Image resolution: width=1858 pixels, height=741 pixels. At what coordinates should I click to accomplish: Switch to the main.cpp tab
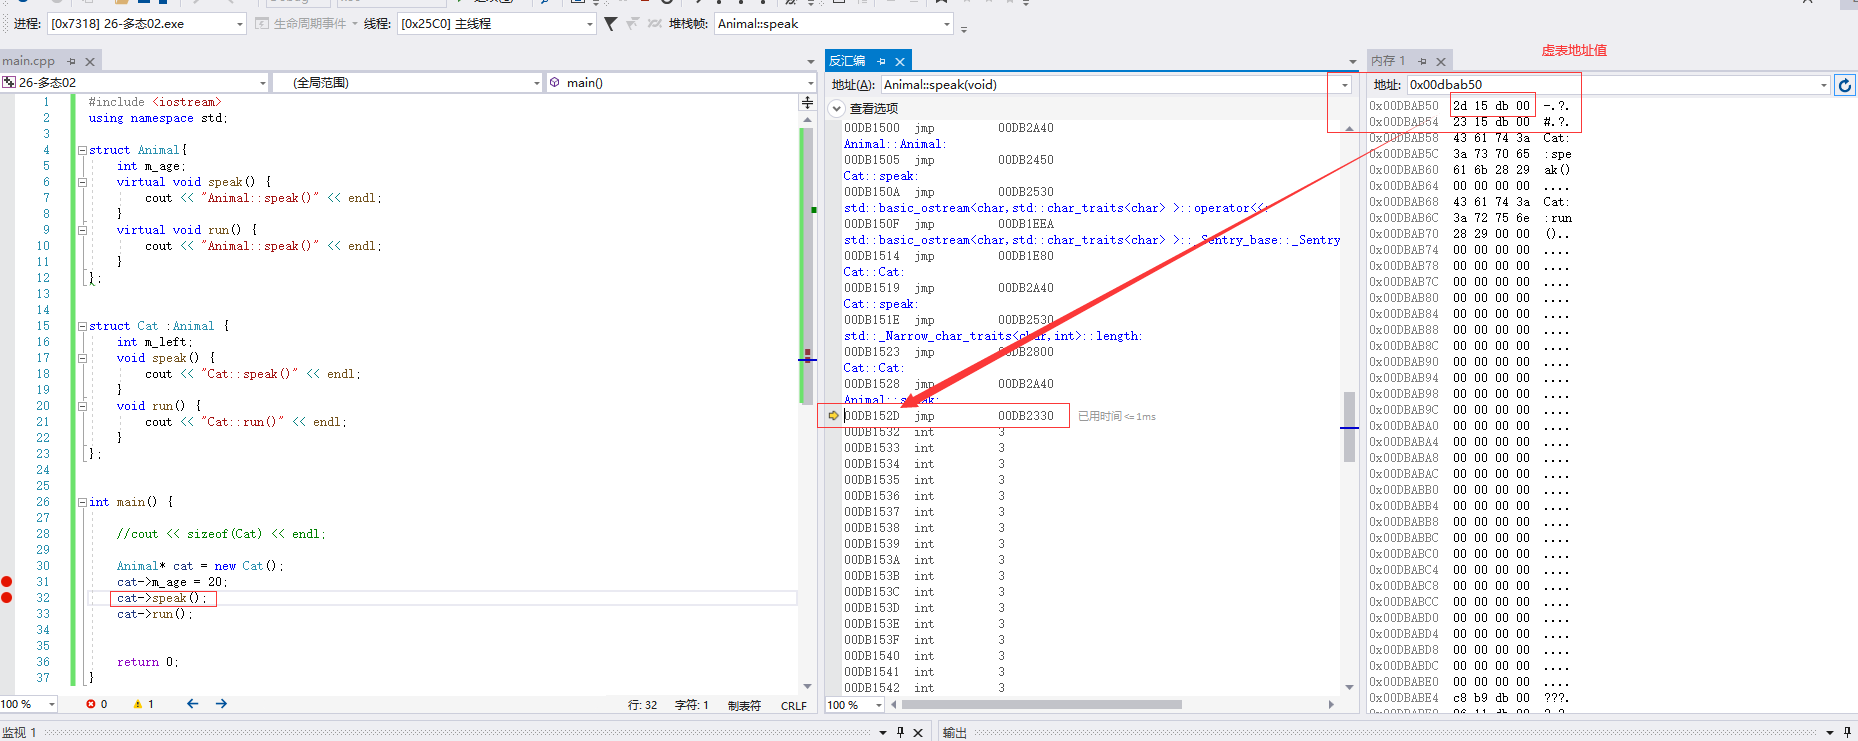pyautogui.click(x=29, y=61)
